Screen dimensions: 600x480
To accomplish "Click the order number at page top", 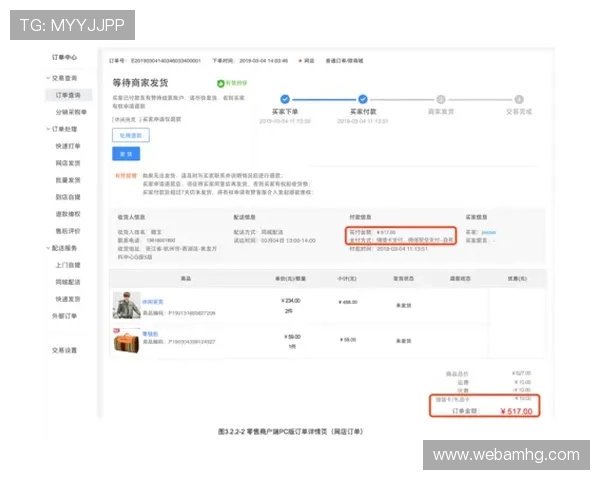I will coord(166,61).
